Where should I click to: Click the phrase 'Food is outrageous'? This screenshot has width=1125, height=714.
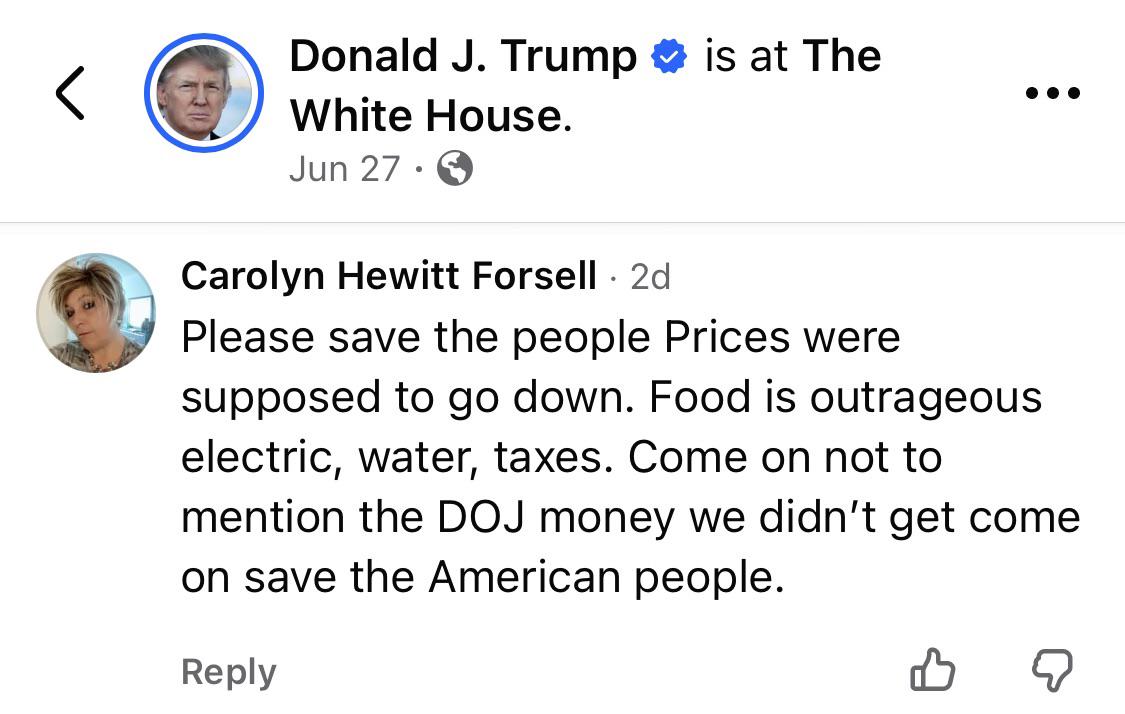[x=845, y=398]
